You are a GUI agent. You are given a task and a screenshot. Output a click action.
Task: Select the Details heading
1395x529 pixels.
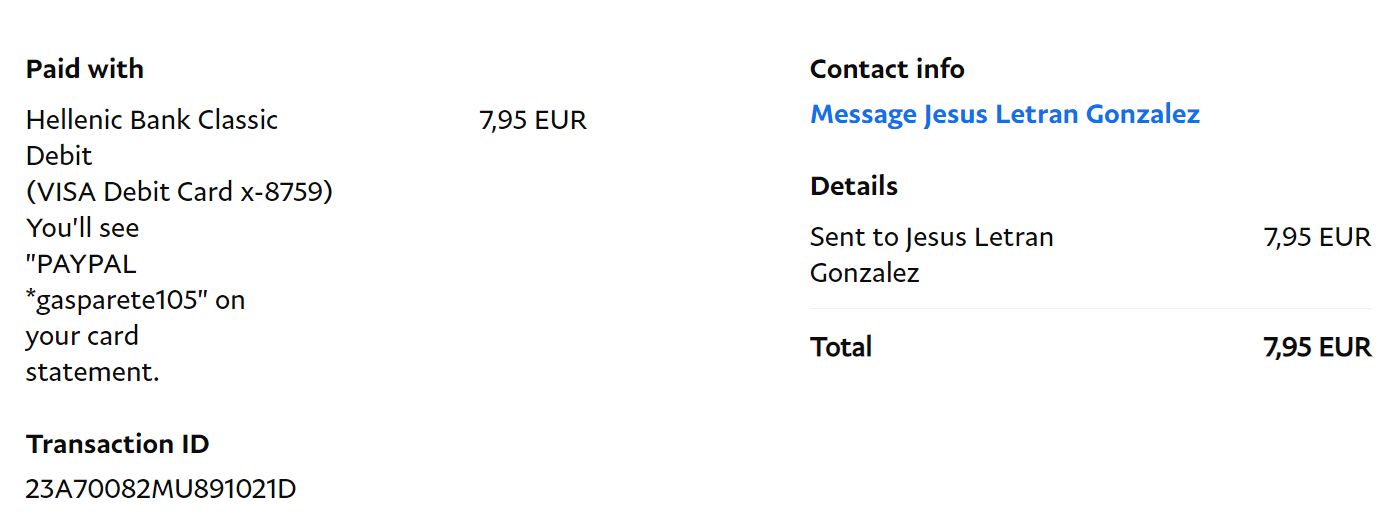click(854, 186)
